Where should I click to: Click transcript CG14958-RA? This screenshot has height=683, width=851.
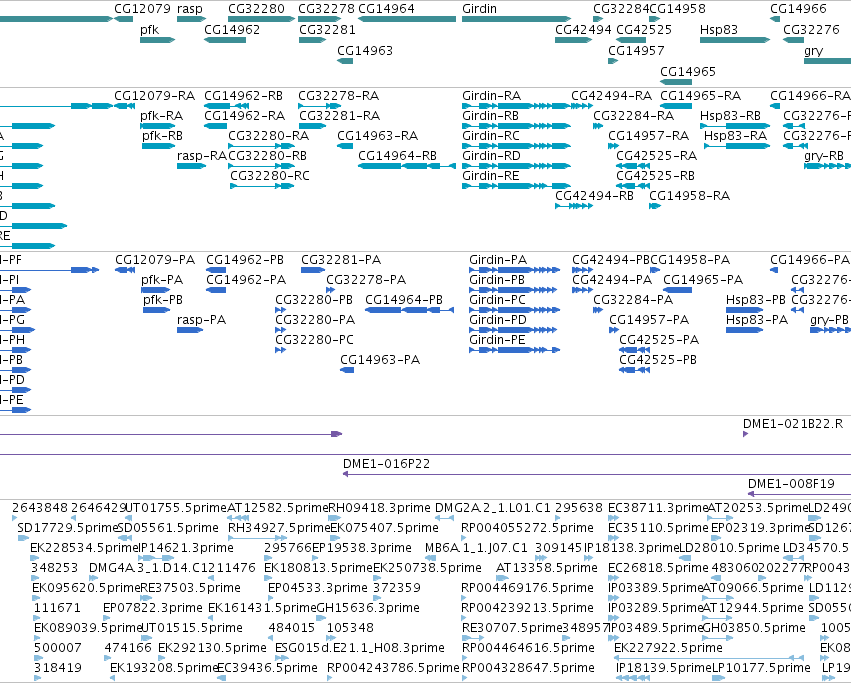point(655,206)
